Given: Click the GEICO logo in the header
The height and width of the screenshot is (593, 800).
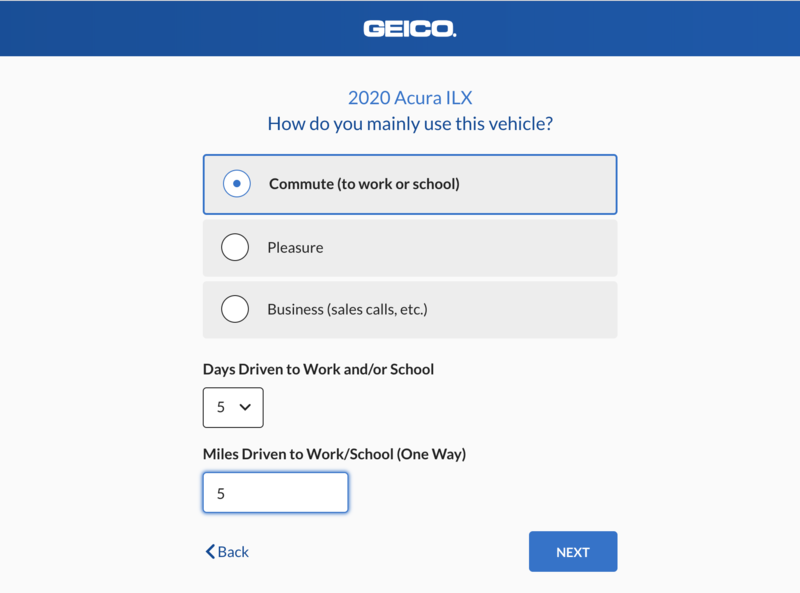Looking at the screenshot, I should (409, 29).
